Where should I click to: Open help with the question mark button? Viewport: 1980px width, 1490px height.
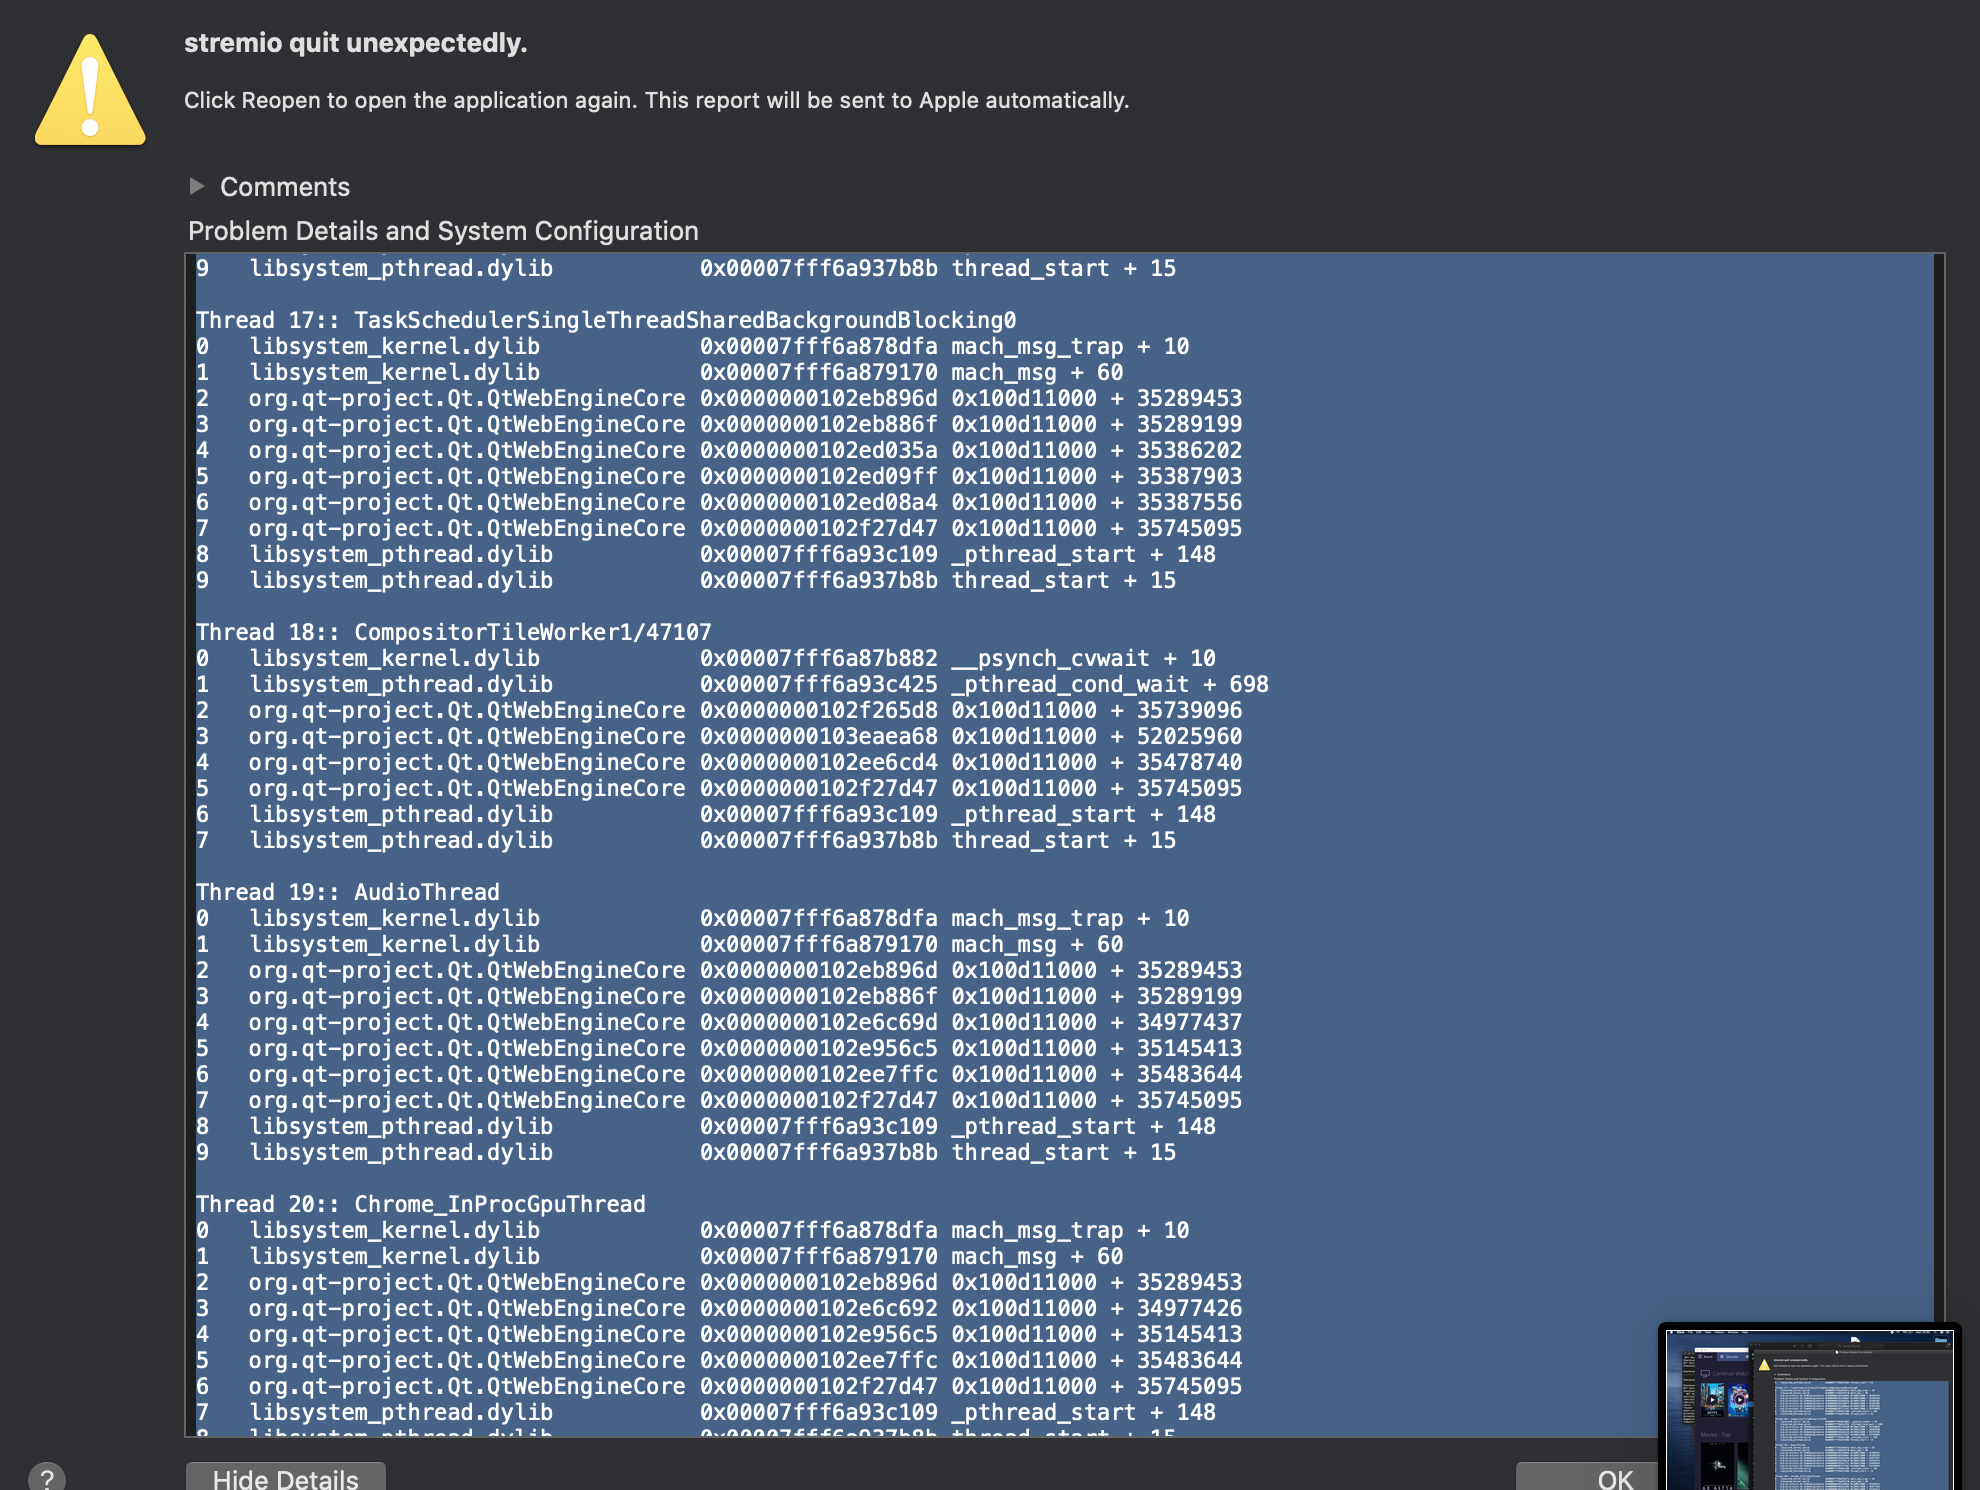(47, 1477)
